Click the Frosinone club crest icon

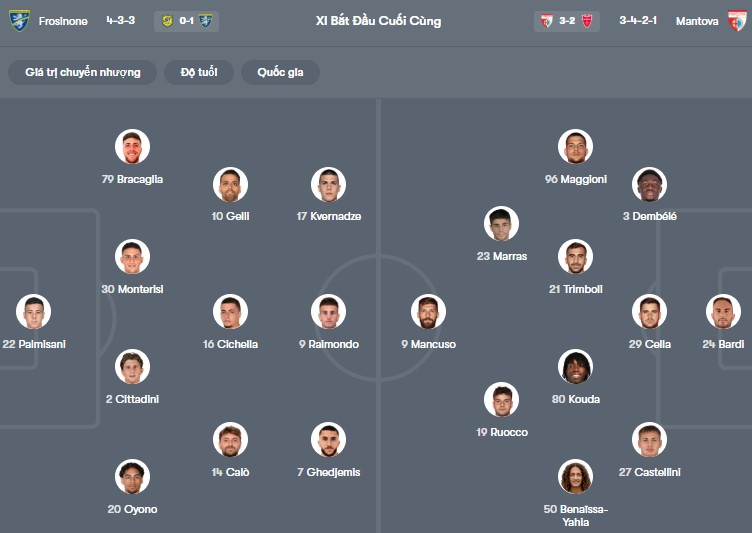[x=19, y=21]
